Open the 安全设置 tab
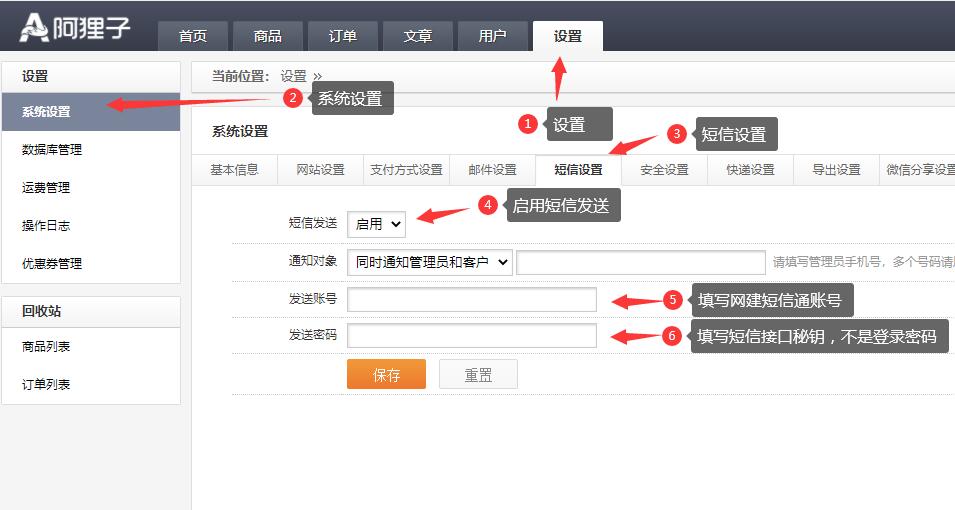The height and width of the screenshot is (510, 955). click(664, 170)
